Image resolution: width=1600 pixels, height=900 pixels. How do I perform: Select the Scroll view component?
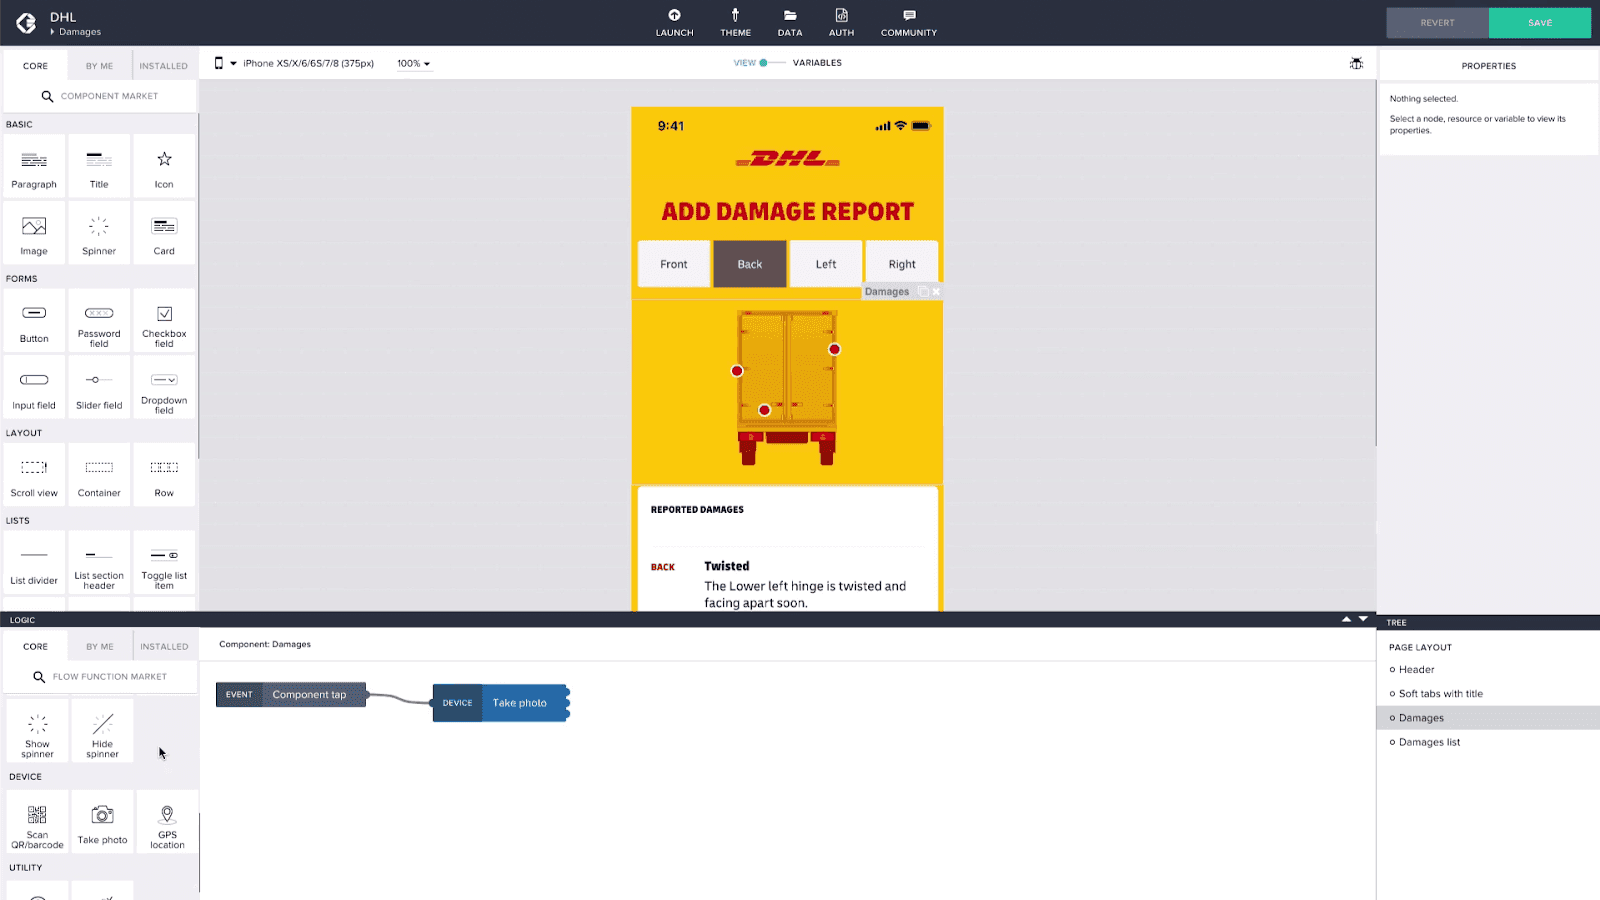pos(34,475)
